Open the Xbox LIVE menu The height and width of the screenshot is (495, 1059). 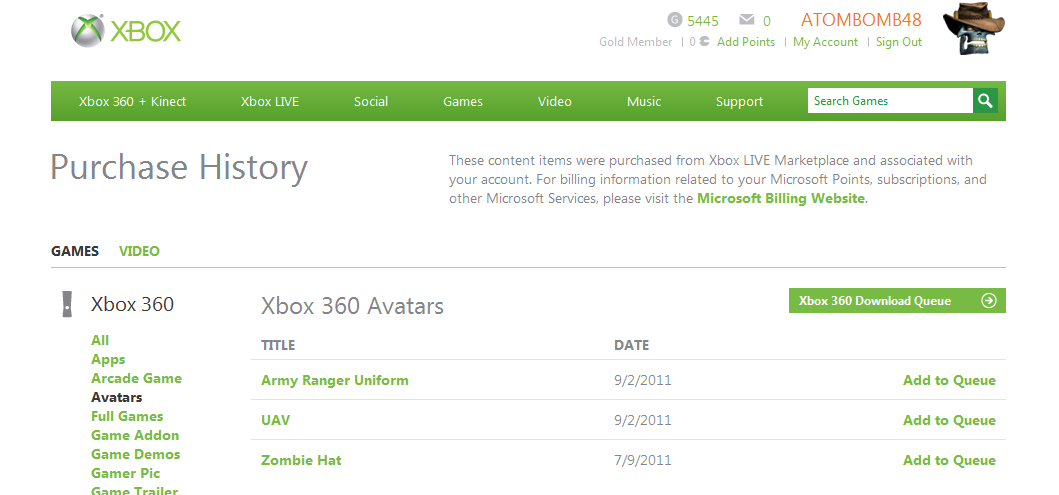[x=269, y=101]
